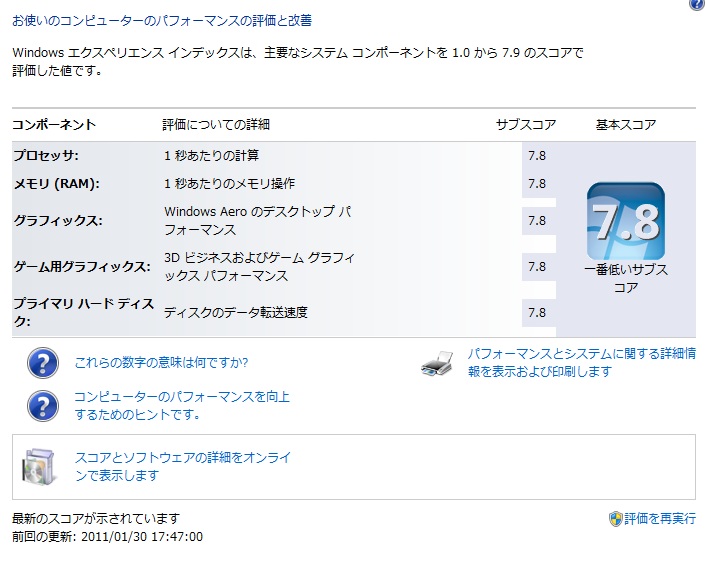The height and width of the screenshot is (567, 706).
Task: Click the question mark icon beside コンピューターのパフォーマンスを向上
Action: coord(43,406)
